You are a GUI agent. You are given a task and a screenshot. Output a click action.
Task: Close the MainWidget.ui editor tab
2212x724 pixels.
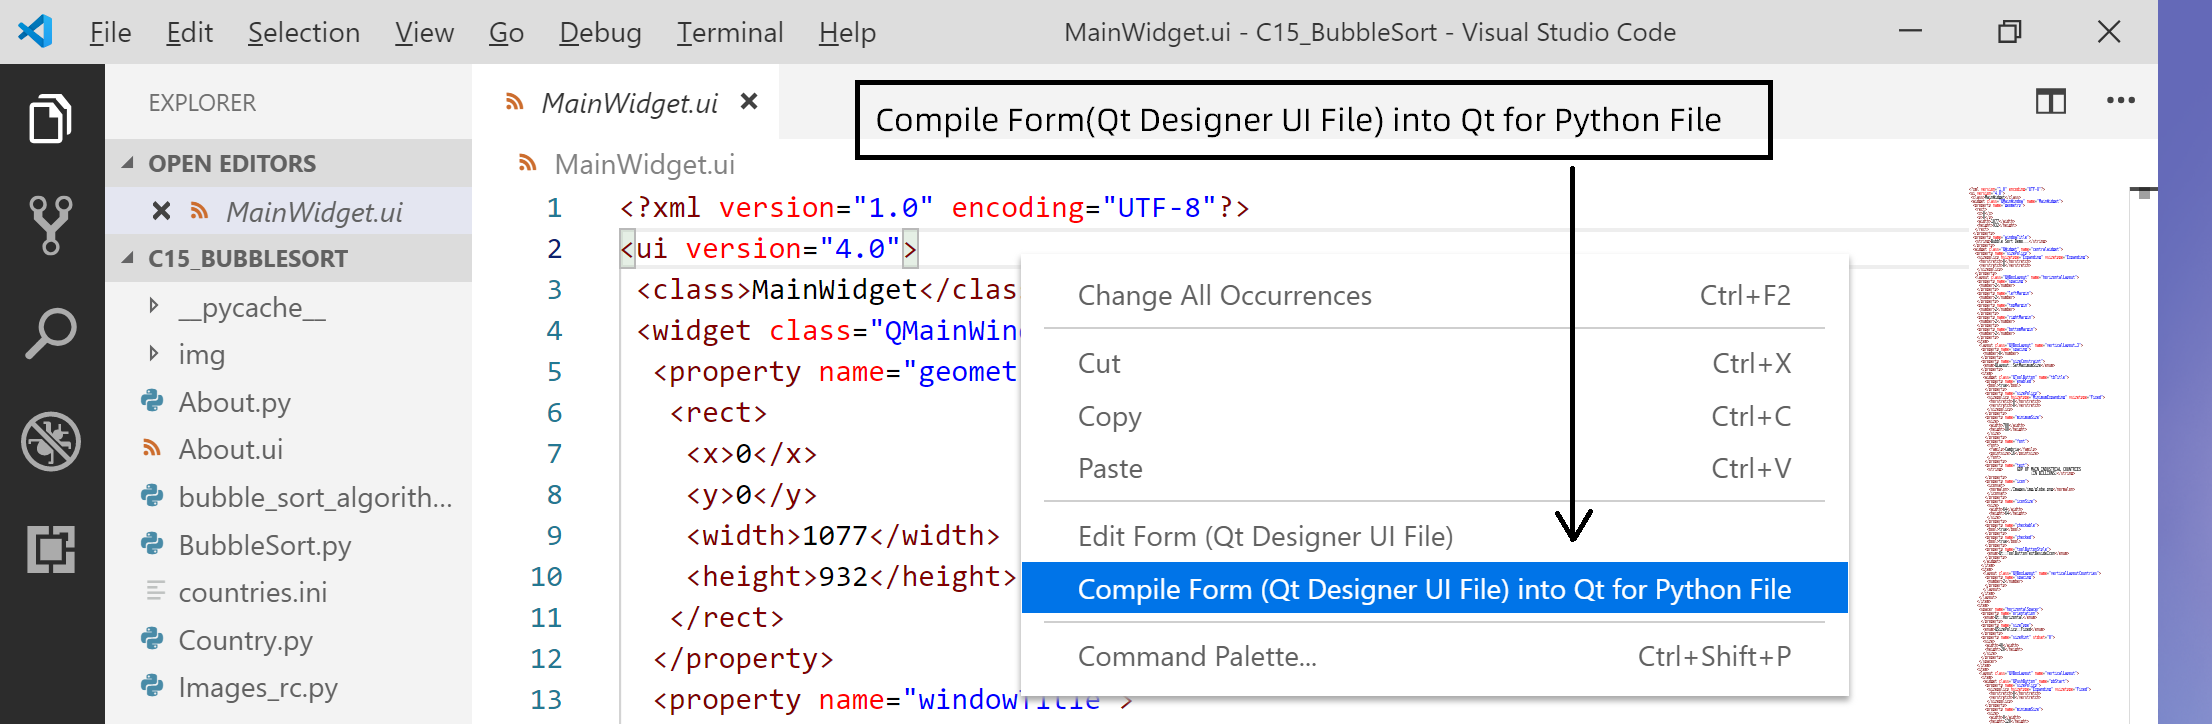point(749,101)
